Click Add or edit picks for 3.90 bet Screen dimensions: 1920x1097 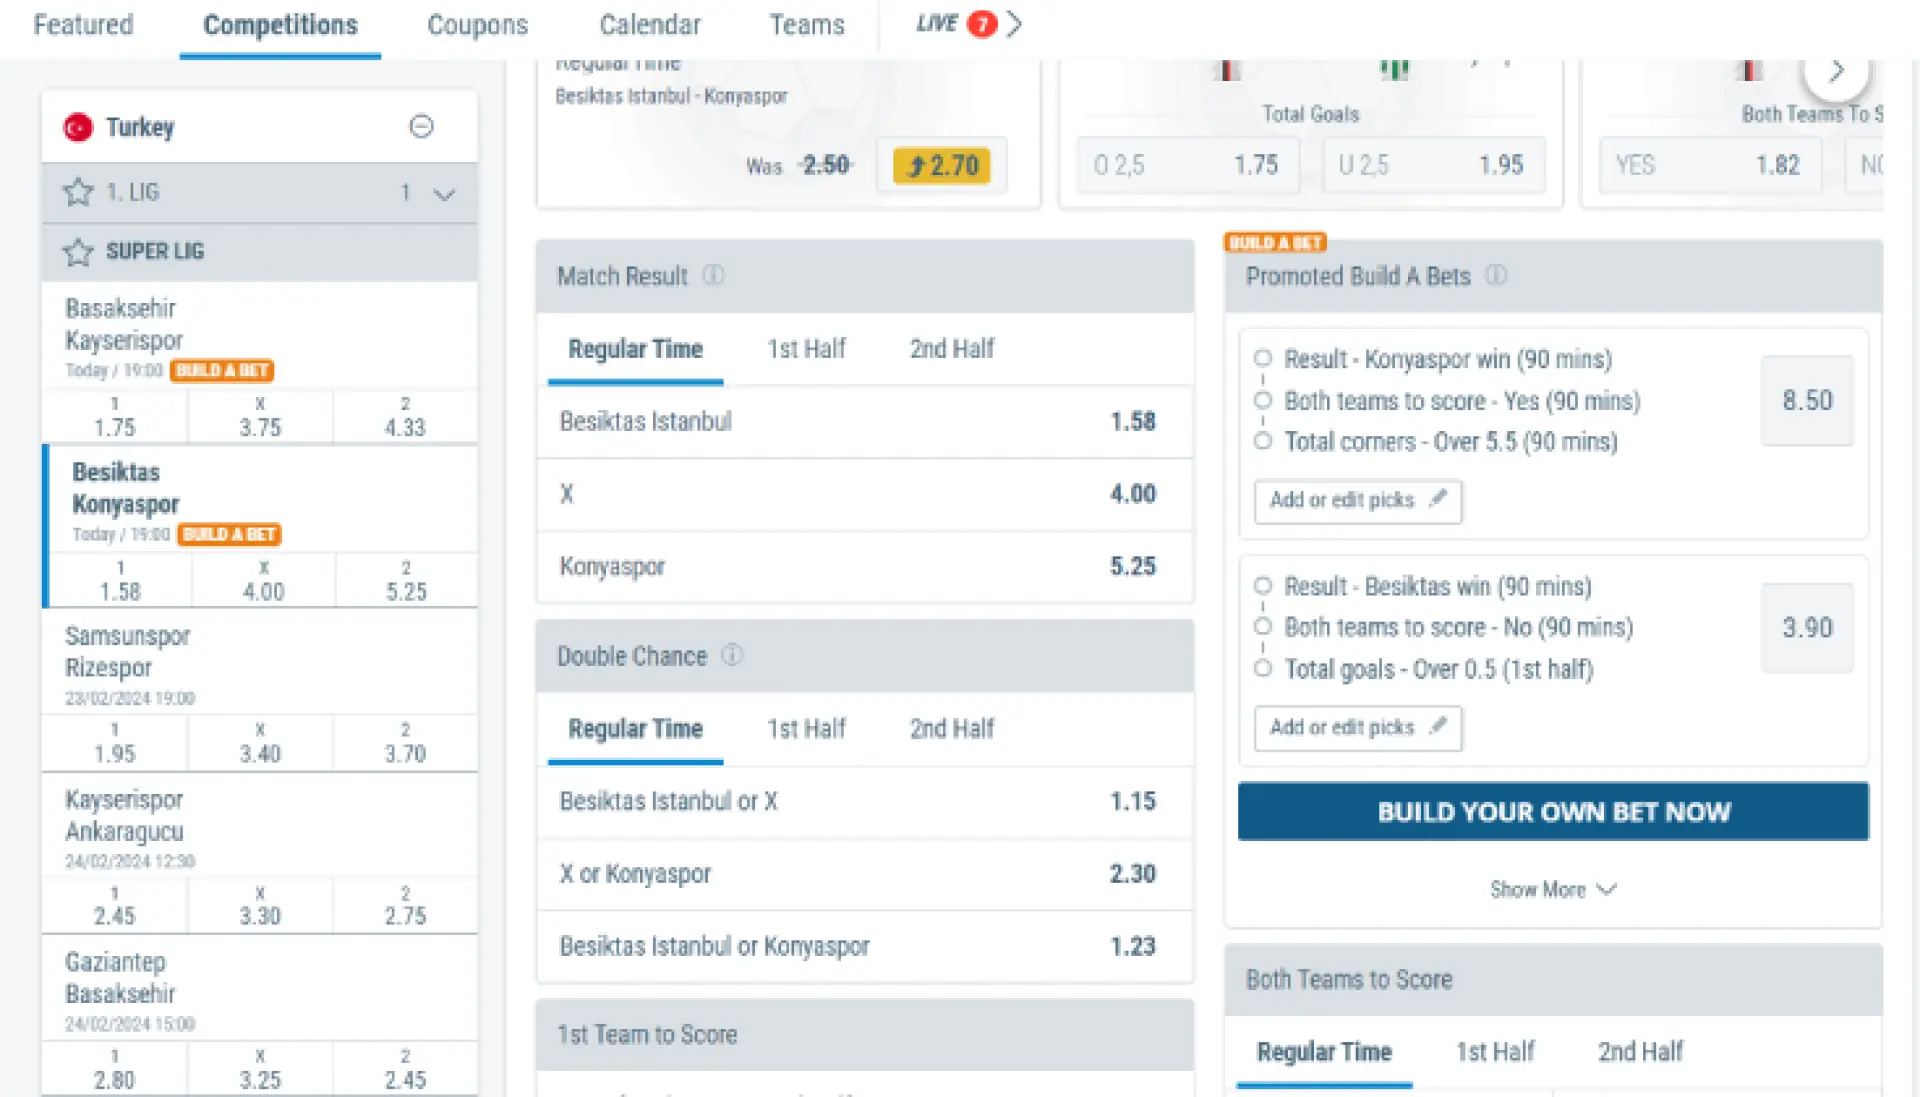pyautogui.click(x=1358, y=728)
